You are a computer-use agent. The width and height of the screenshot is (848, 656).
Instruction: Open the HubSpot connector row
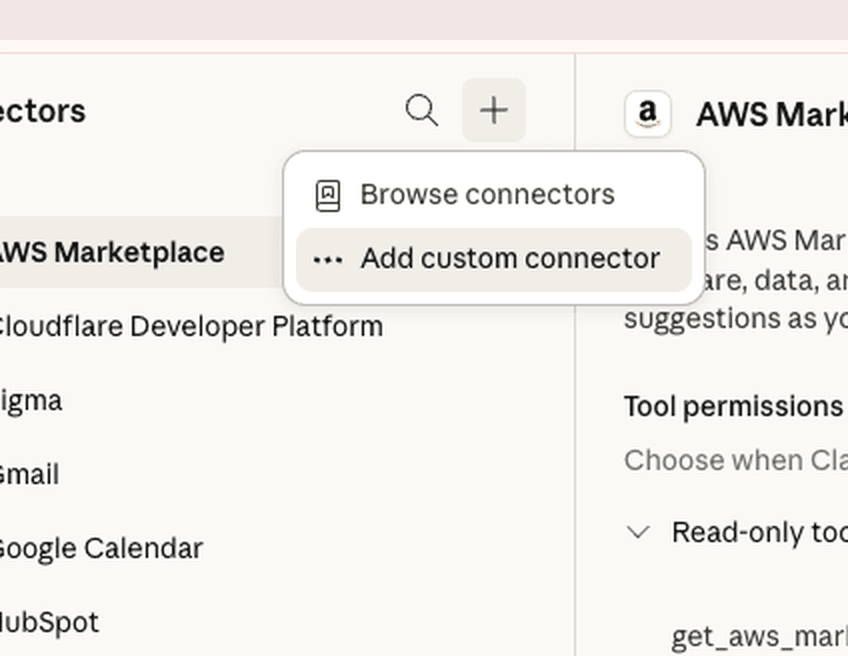(x=49, y=622)
